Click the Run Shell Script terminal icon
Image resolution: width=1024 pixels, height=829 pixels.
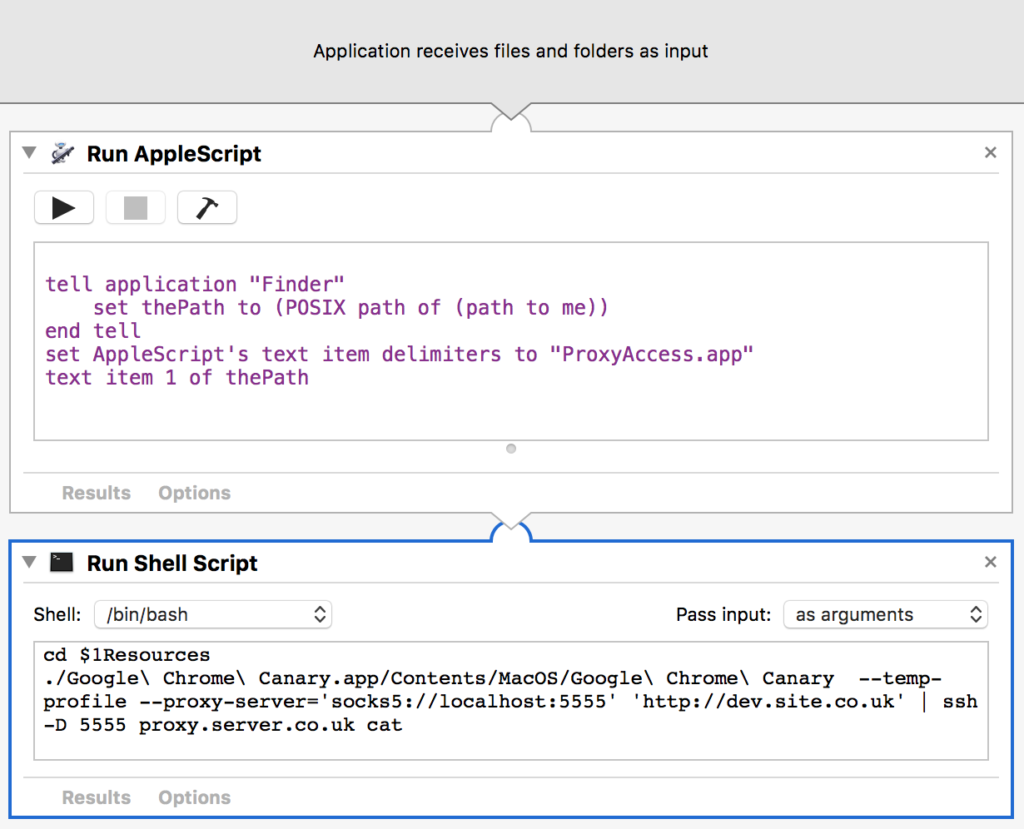[x=62, y=562]
